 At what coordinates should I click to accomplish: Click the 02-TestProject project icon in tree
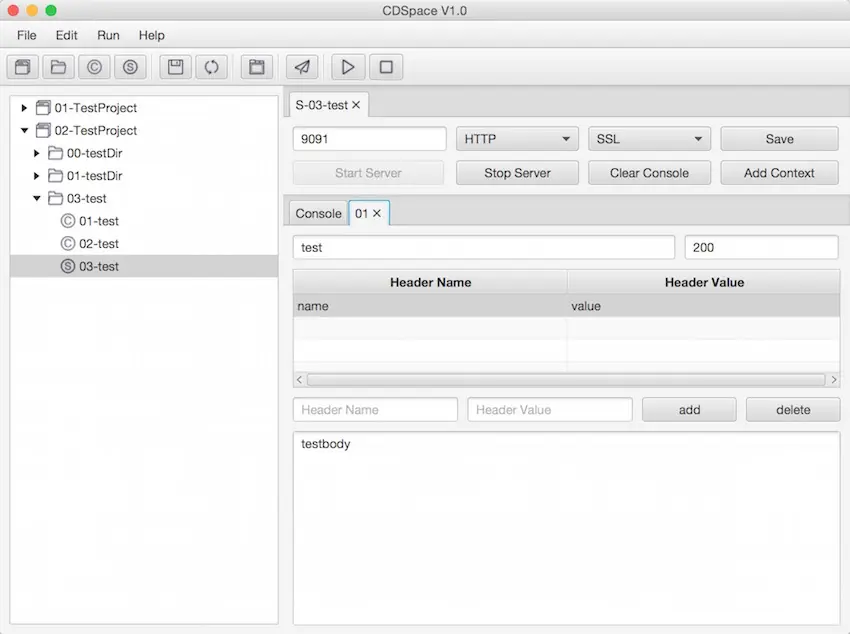tap(43, 131)
